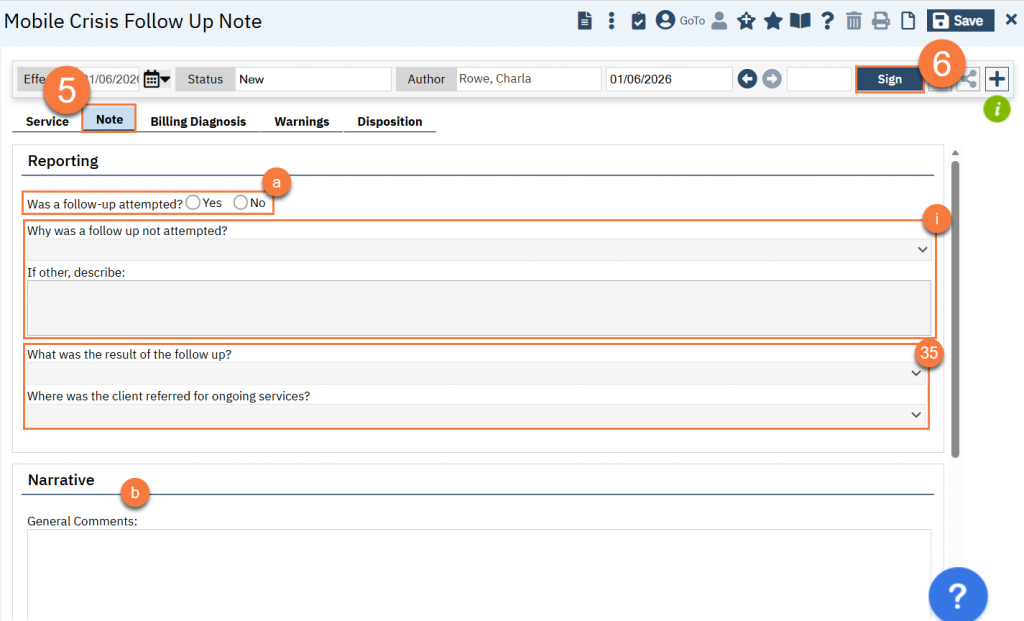Click the Save button
This screenshot has width=1024, height=621.
[x=958, y=21]
